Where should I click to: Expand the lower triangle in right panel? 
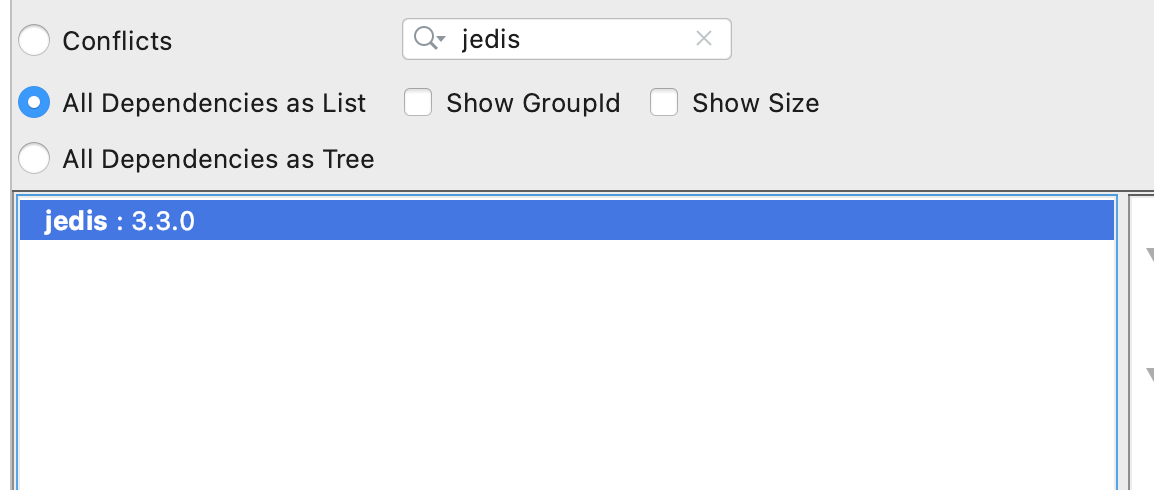click(x=1149, y=377)
